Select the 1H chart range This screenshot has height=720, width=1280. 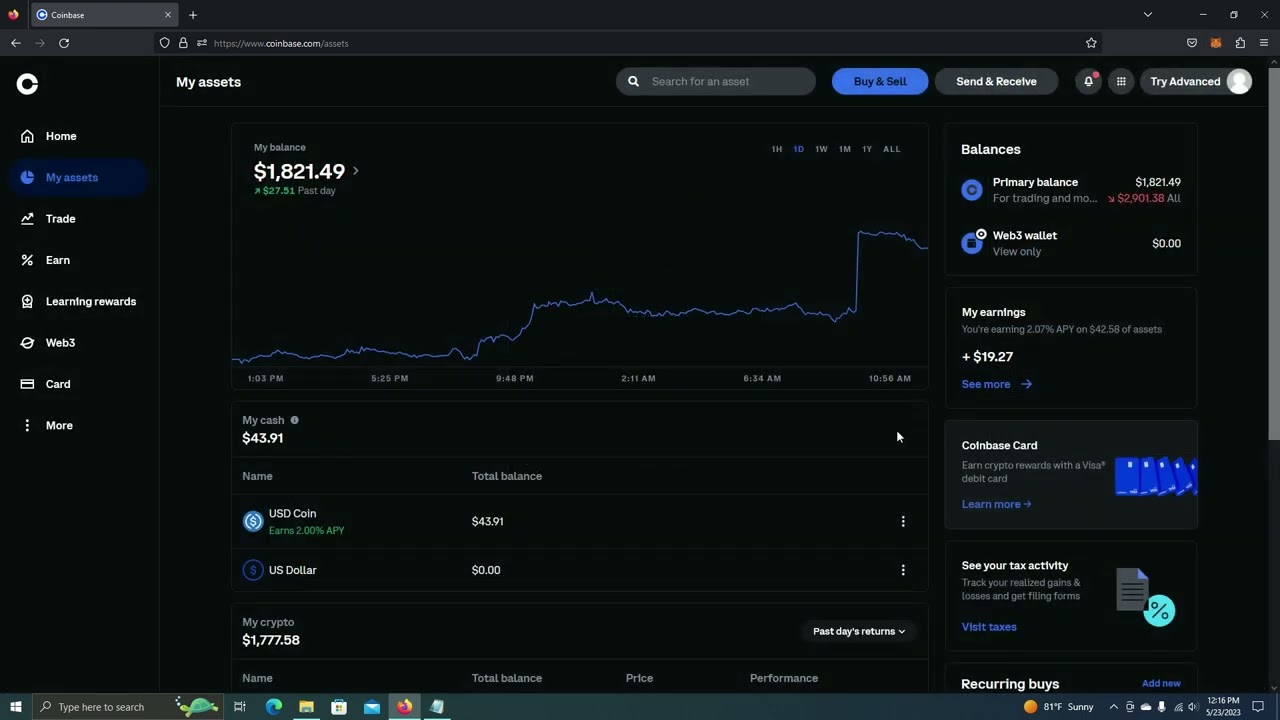(x=776, y=149)
